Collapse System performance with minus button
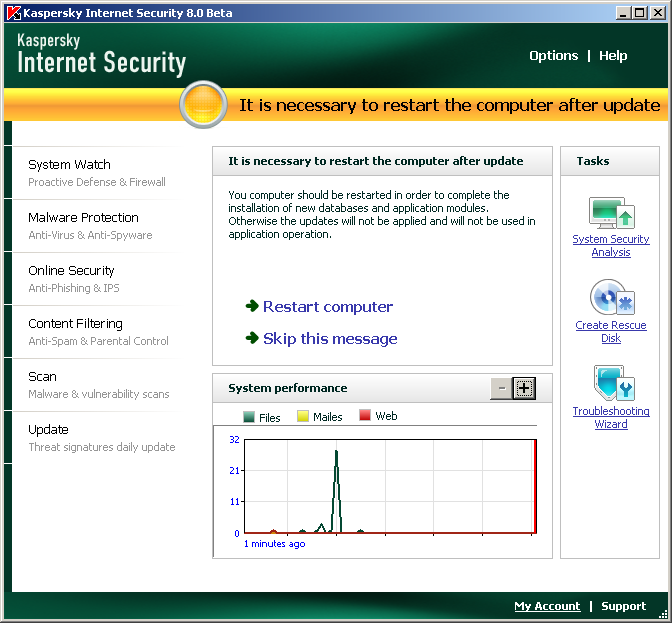Image resolution: width=672 pixels, height=623 pixels. (x=501, y=388)
